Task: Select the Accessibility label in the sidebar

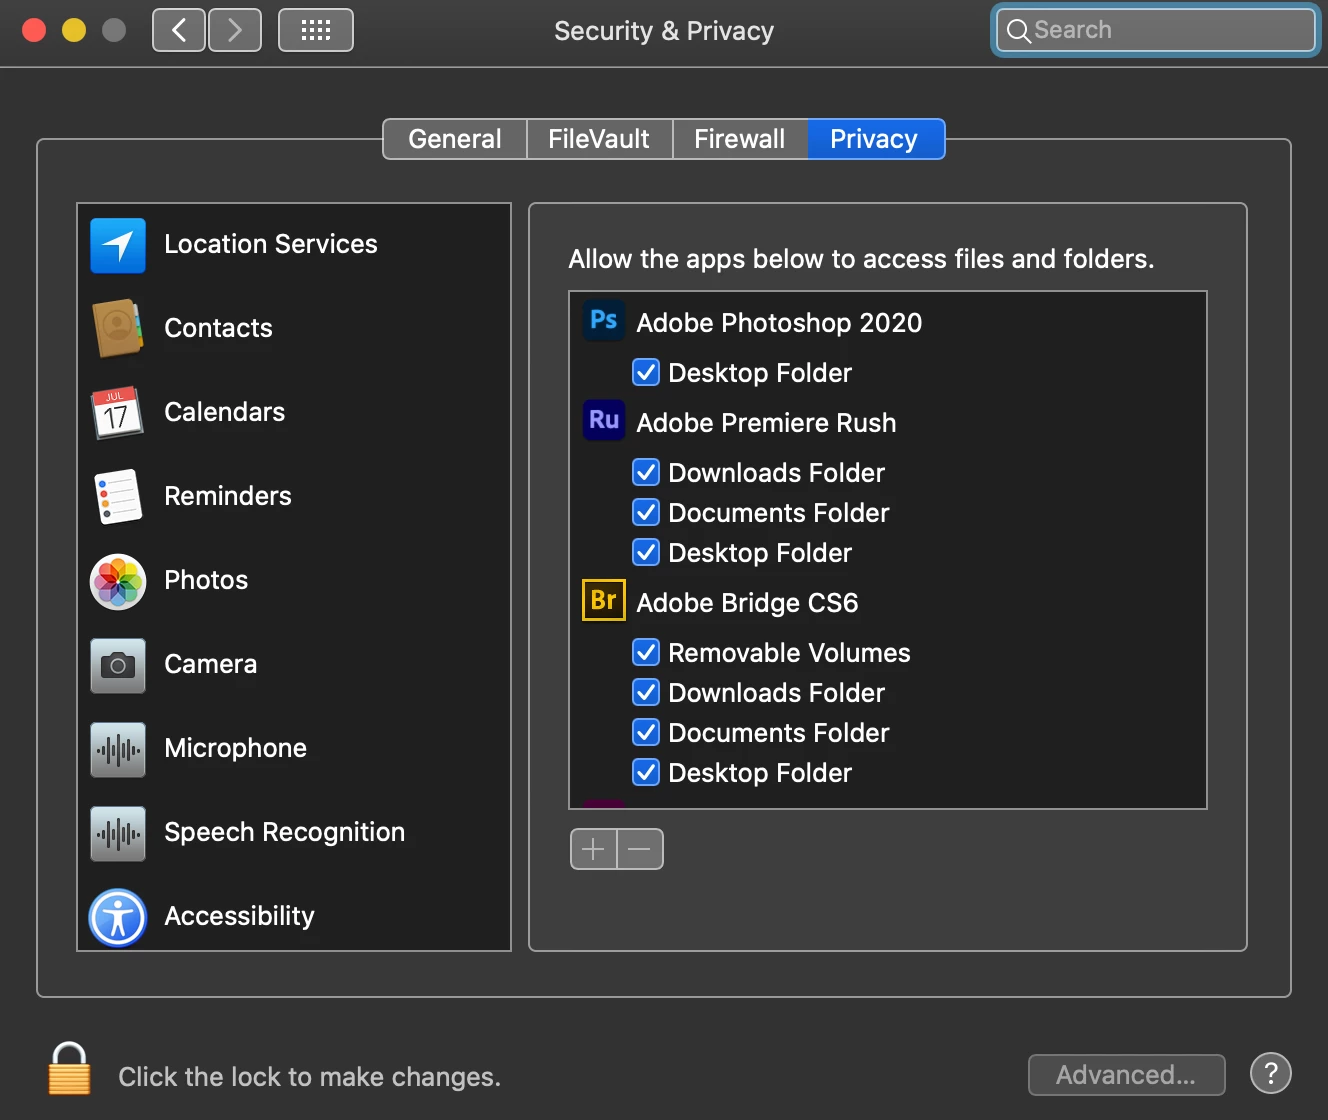Action: [239, 916]
